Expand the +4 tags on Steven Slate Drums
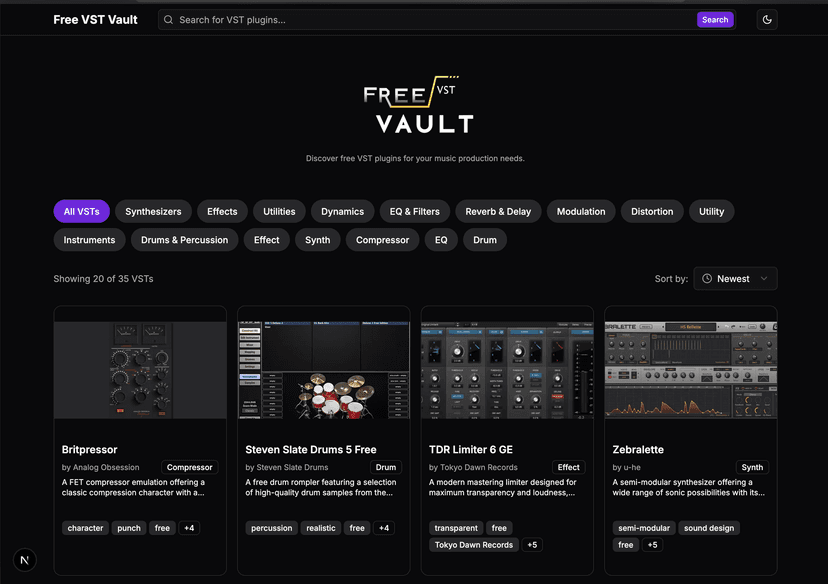Image resolution: width=828 pixels, height=584 pixels. (384, 528)
